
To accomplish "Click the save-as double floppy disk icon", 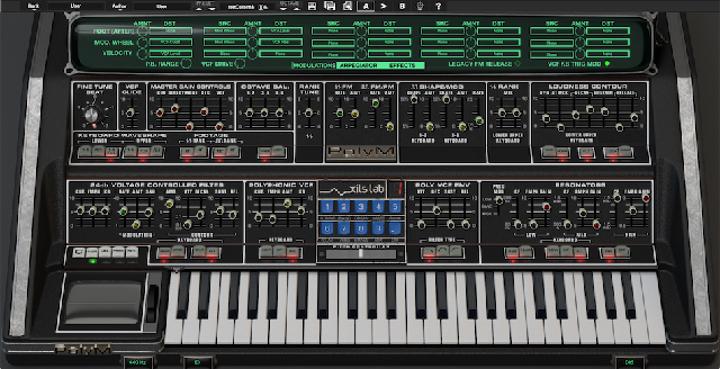I will coord(329,6).
